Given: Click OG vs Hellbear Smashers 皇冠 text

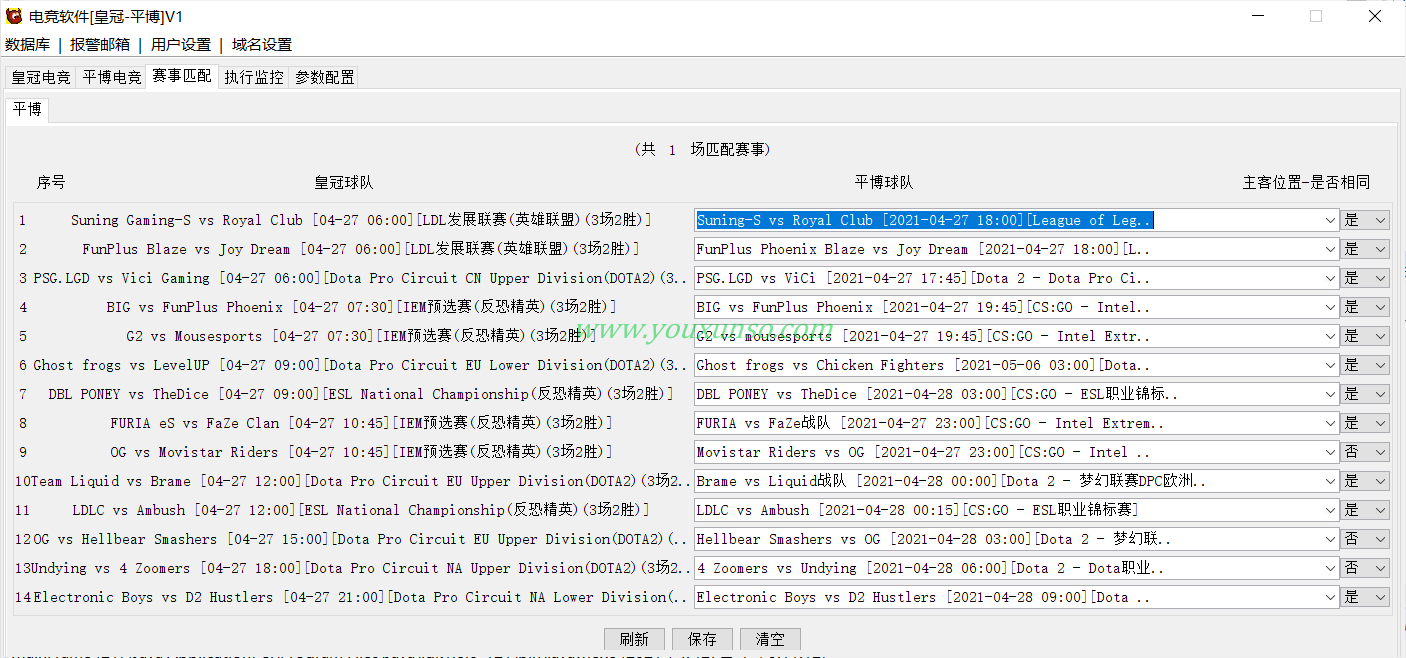Looking at the screenshot, I should coord(361,539).
